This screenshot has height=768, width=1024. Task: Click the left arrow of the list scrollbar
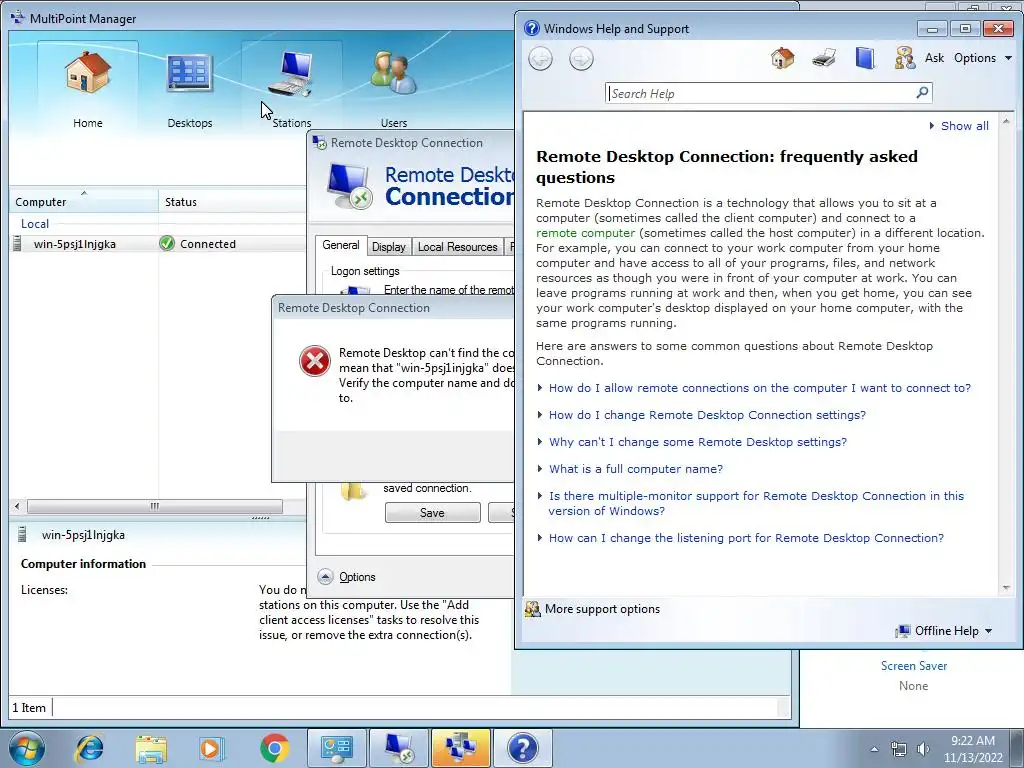click(17, 506)
